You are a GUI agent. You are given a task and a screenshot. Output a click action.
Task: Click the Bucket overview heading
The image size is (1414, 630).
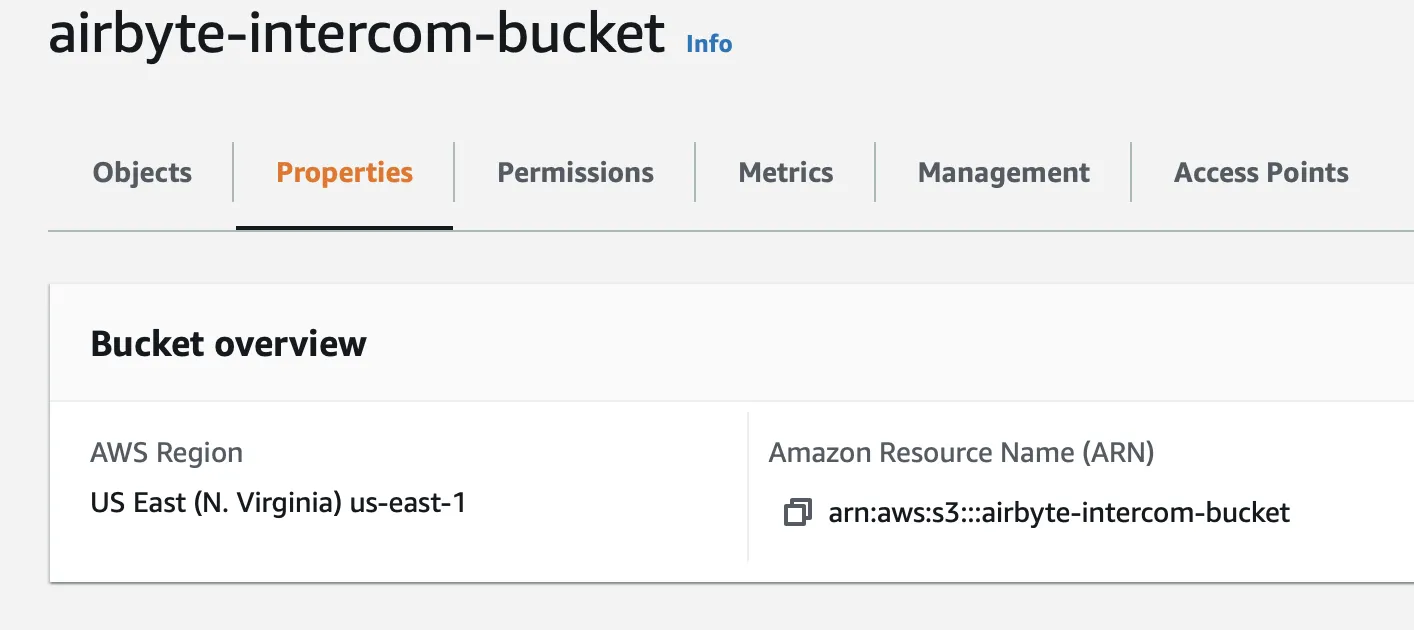click(228, 343)
